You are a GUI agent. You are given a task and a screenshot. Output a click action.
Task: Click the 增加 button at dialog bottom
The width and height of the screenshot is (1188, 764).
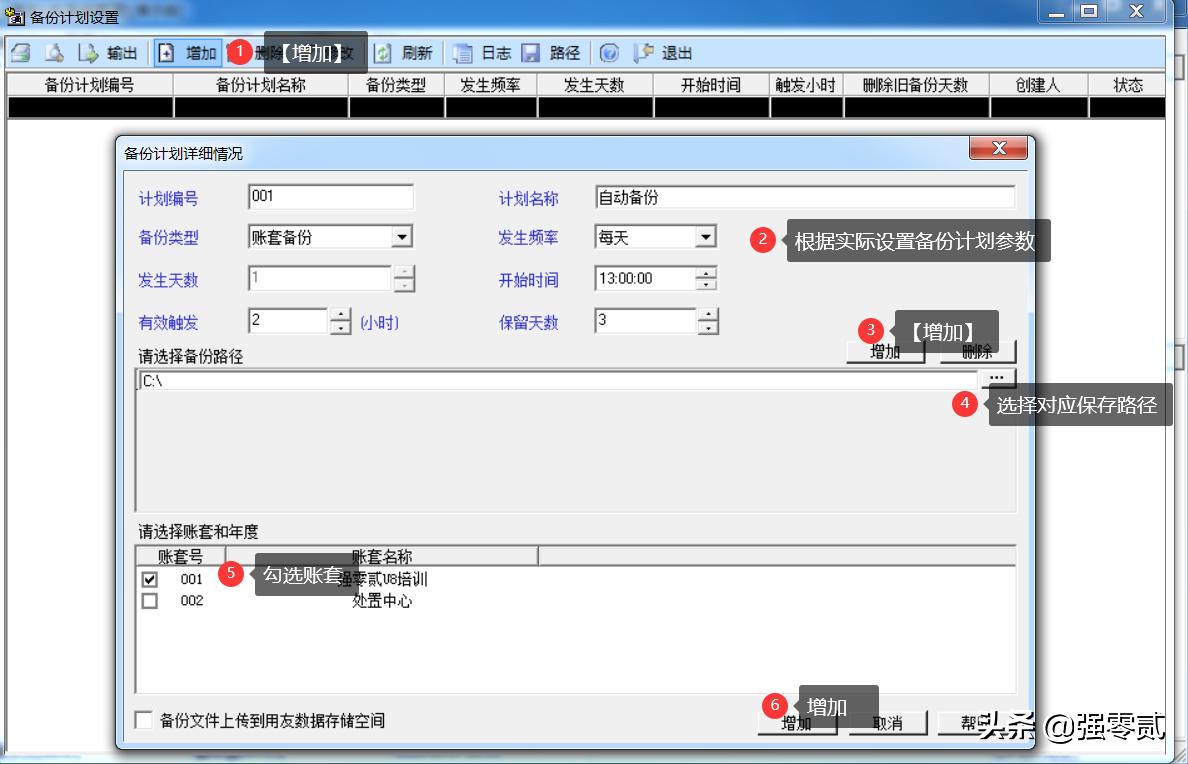tap(795, 722)
